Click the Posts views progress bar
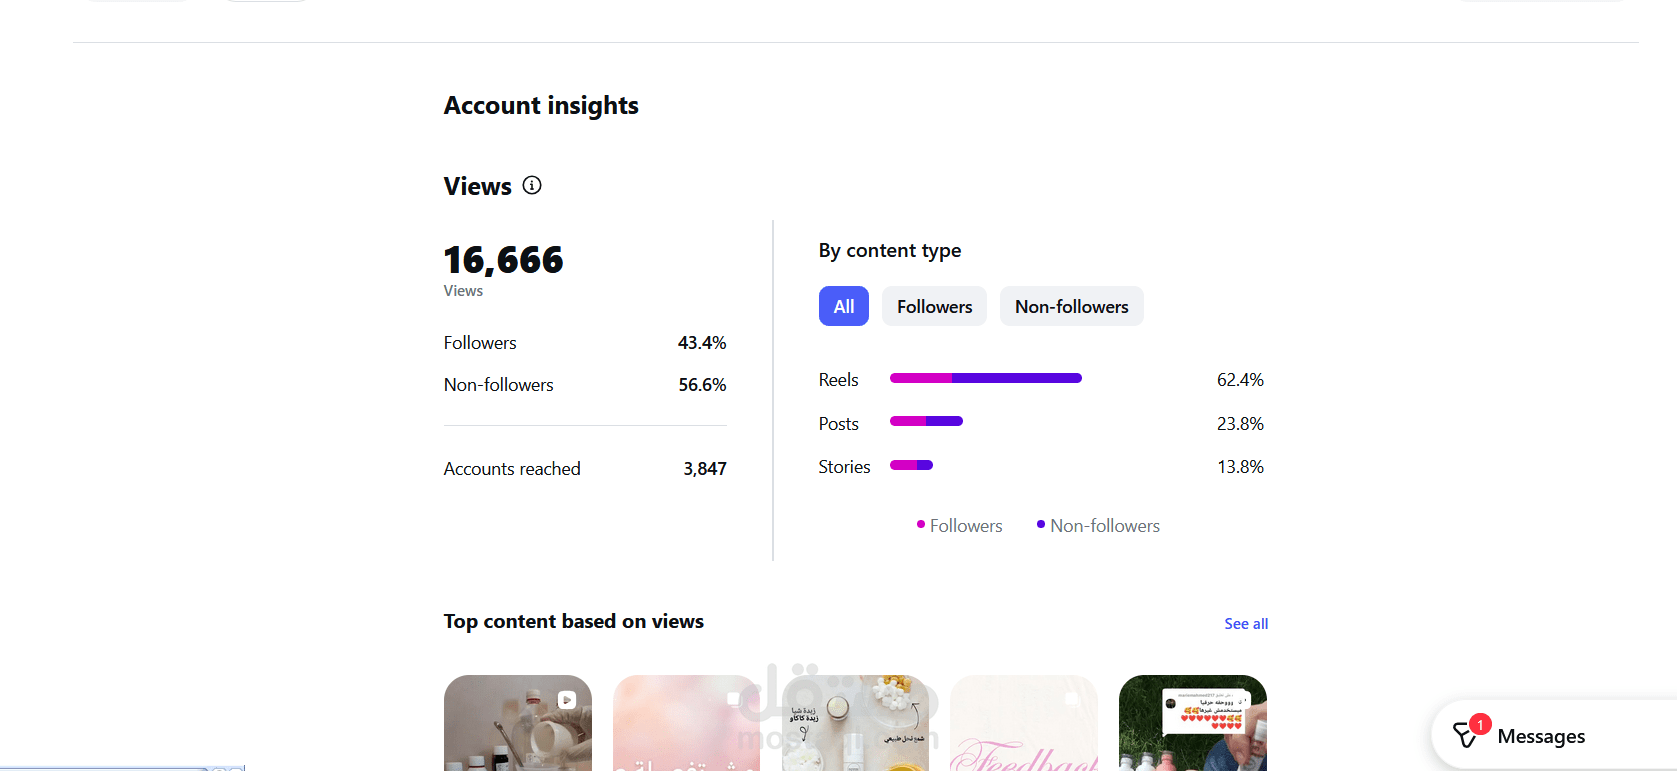Image resolution: width=1677 pixels, height=771 pixels. coord(926,421)
